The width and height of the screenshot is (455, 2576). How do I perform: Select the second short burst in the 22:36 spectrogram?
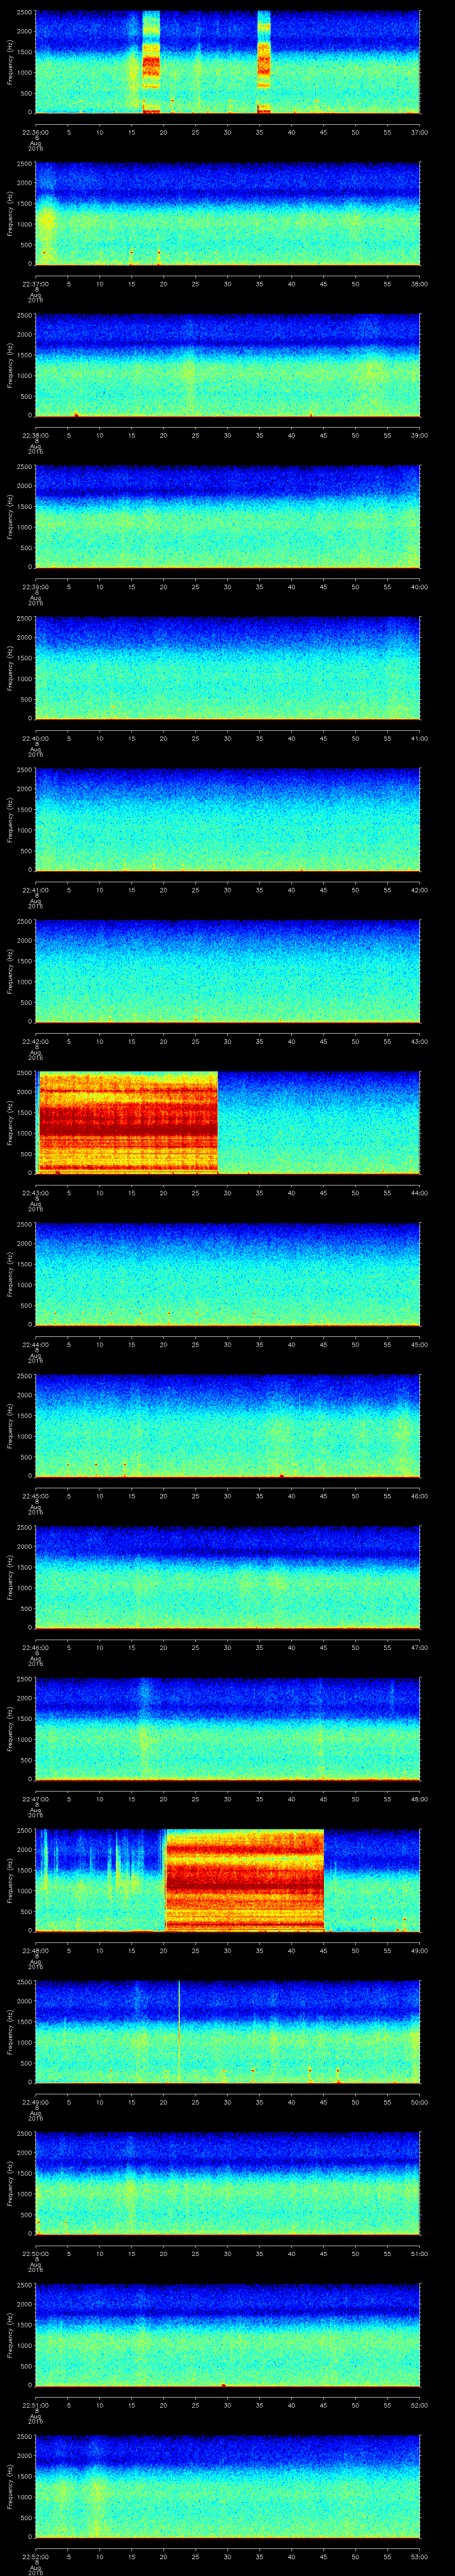tap(264, 62)
